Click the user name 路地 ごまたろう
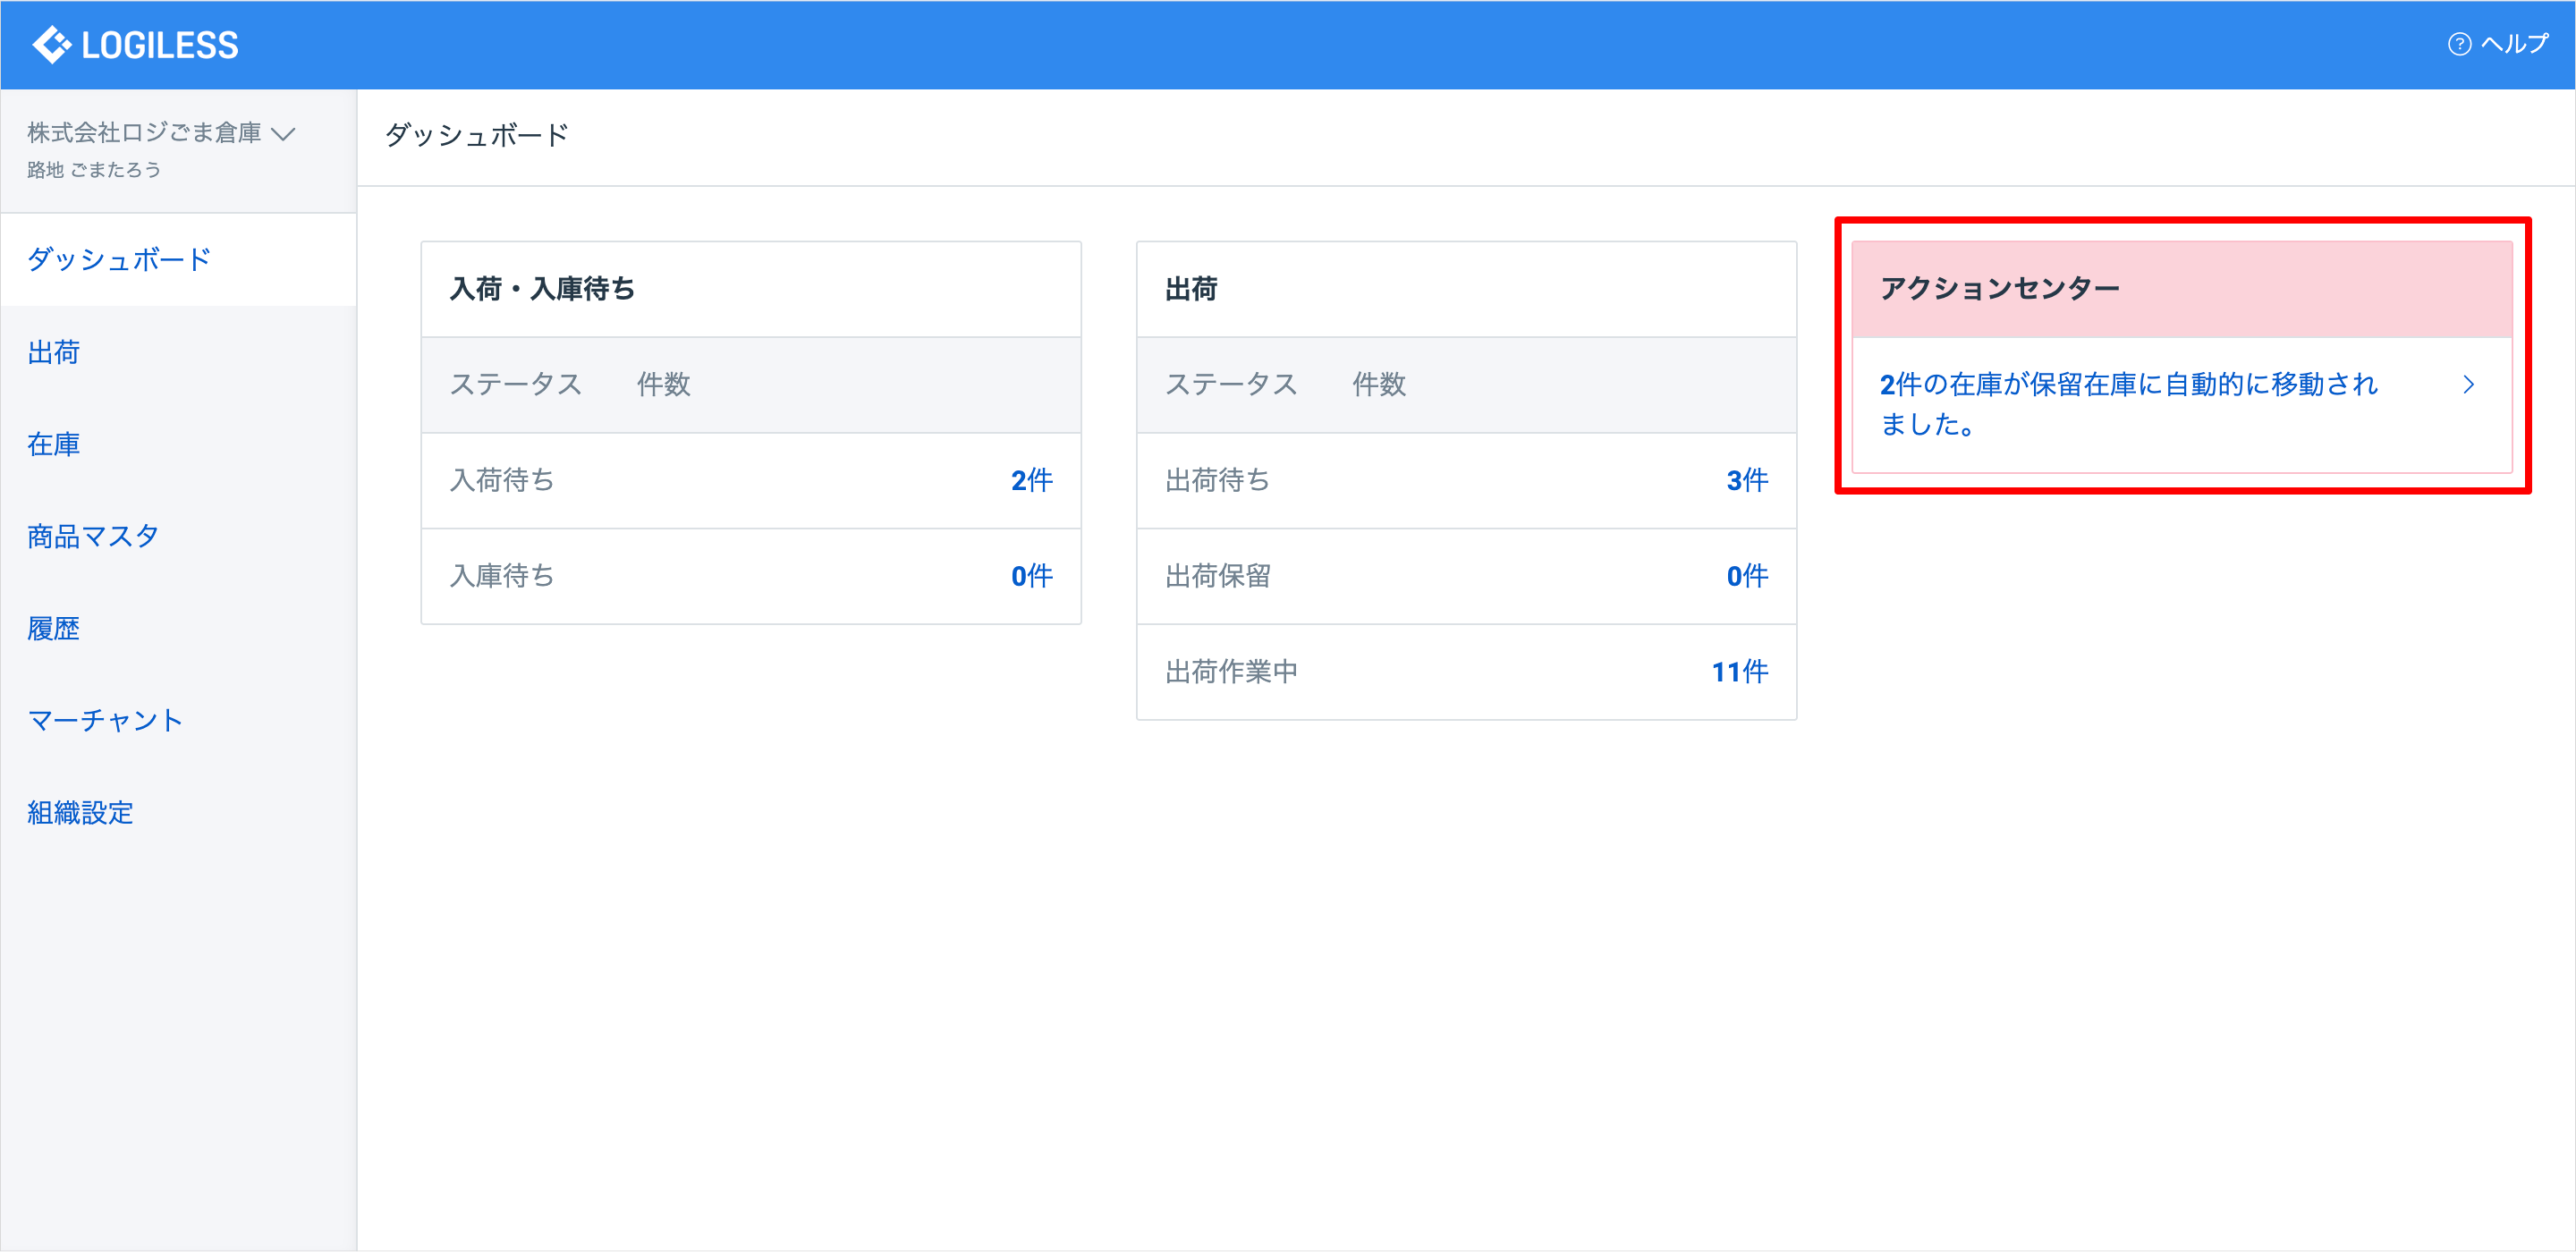This screenshot has width=2576, height=1252. click(x=94, y=170)
